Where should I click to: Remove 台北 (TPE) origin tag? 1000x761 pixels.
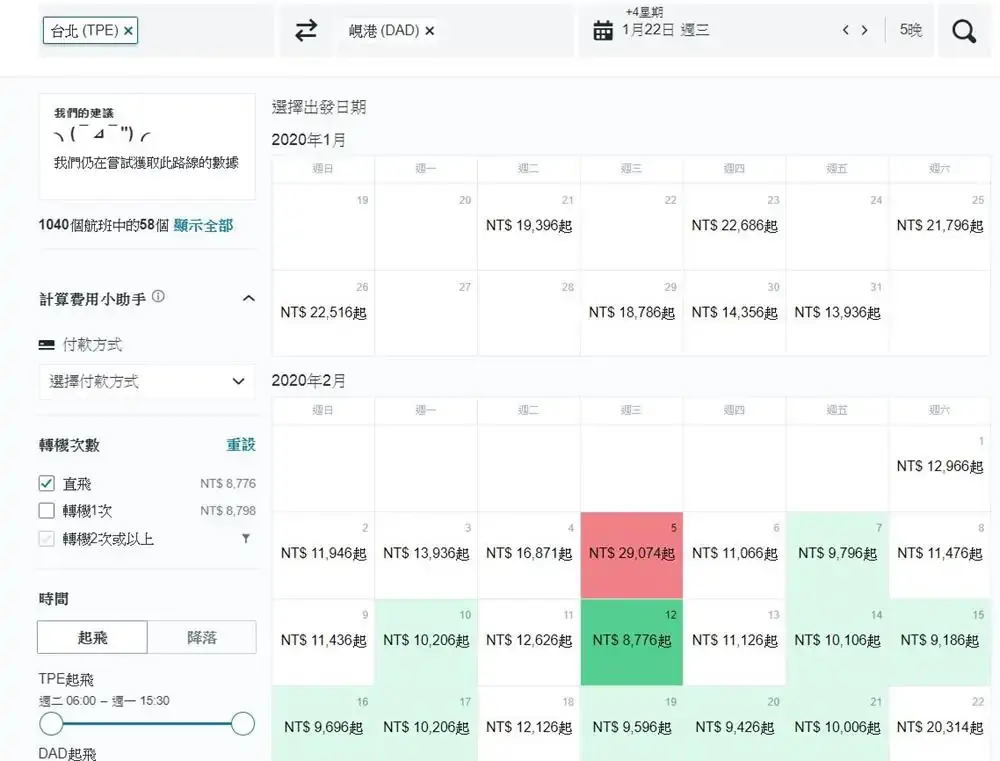tap(129, 31)
